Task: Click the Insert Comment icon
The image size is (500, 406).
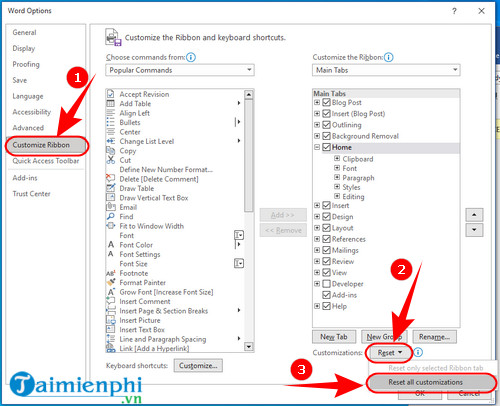Action: click(110, 301)
